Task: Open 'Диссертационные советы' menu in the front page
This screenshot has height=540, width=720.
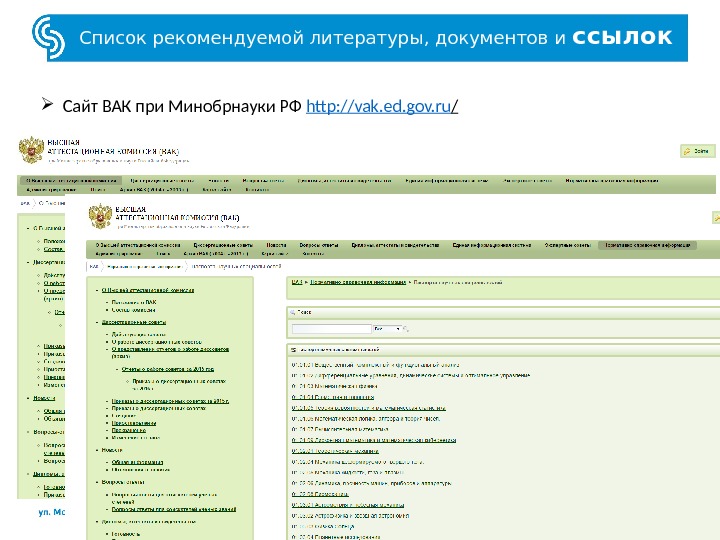Action: (x=223, y=245)
